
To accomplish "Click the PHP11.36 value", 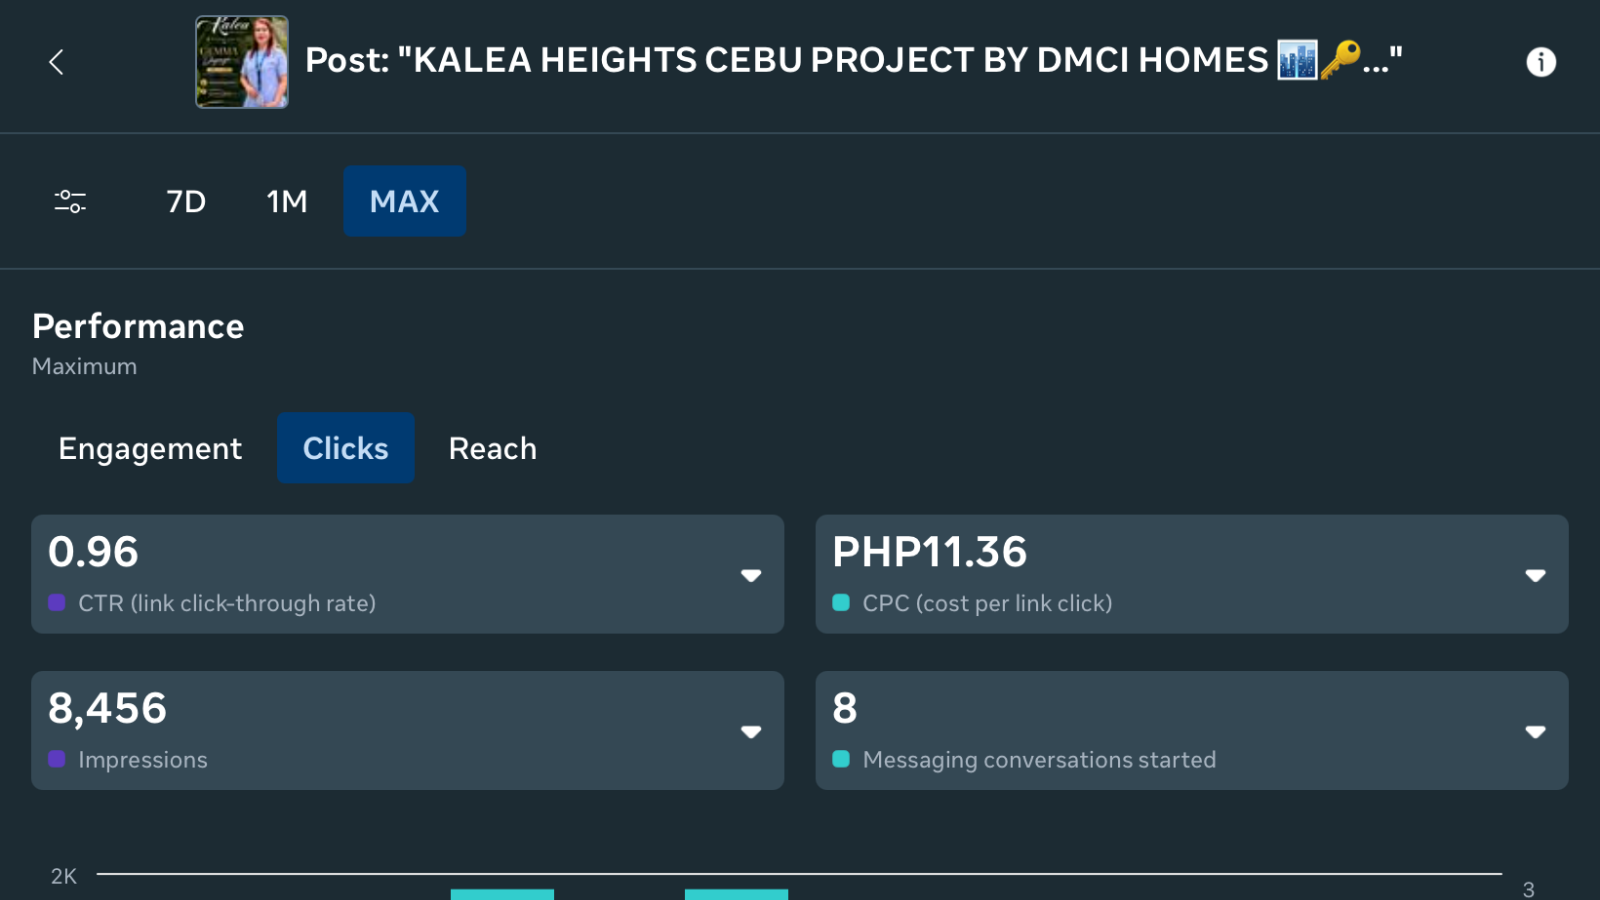I will click(930, 552).
